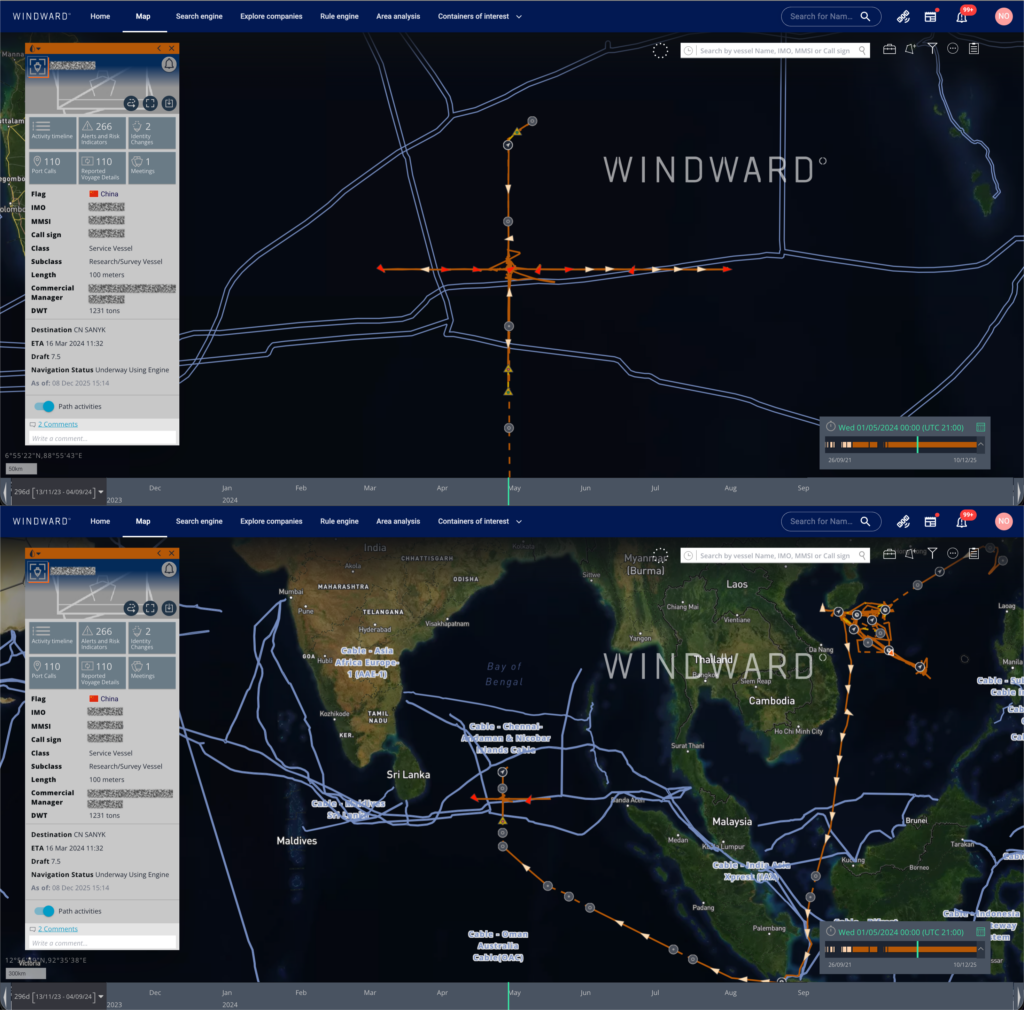The image size is (1024, 1010).
Task: Click vessel alert bell in bottom vessel panel
Action: (x=168, y=569)
